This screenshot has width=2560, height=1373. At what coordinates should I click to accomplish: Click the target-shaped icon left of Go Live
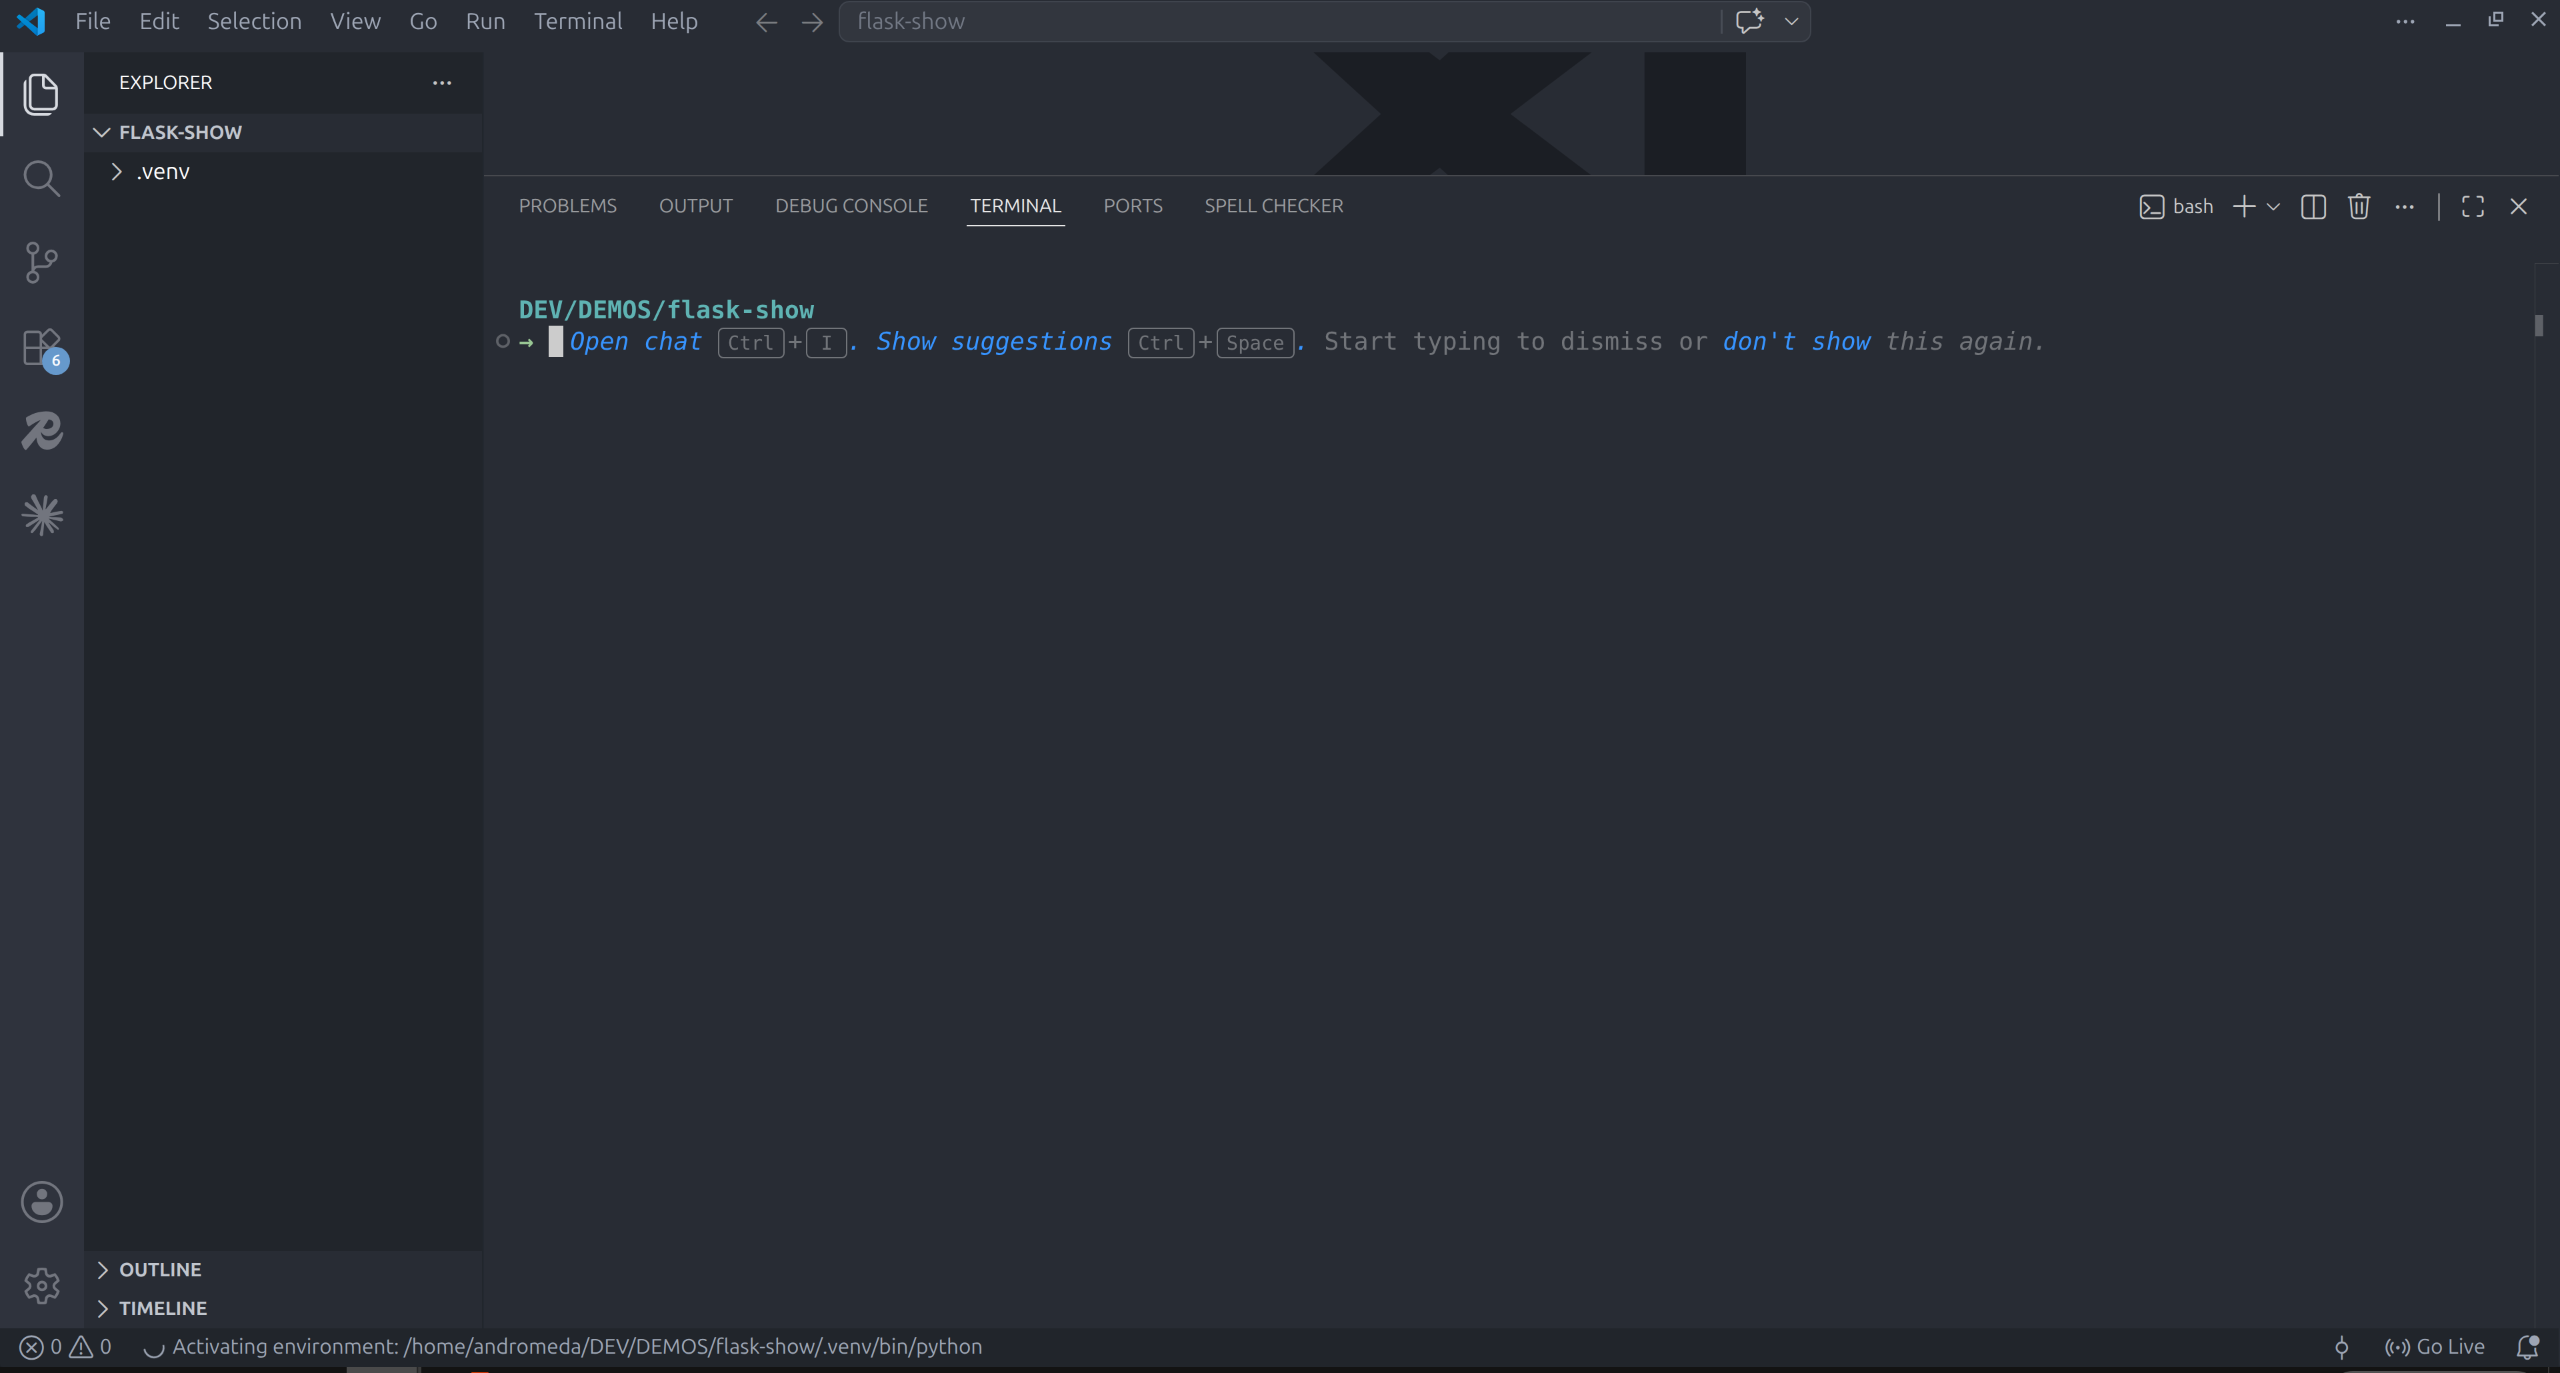coord(2342,1348)
